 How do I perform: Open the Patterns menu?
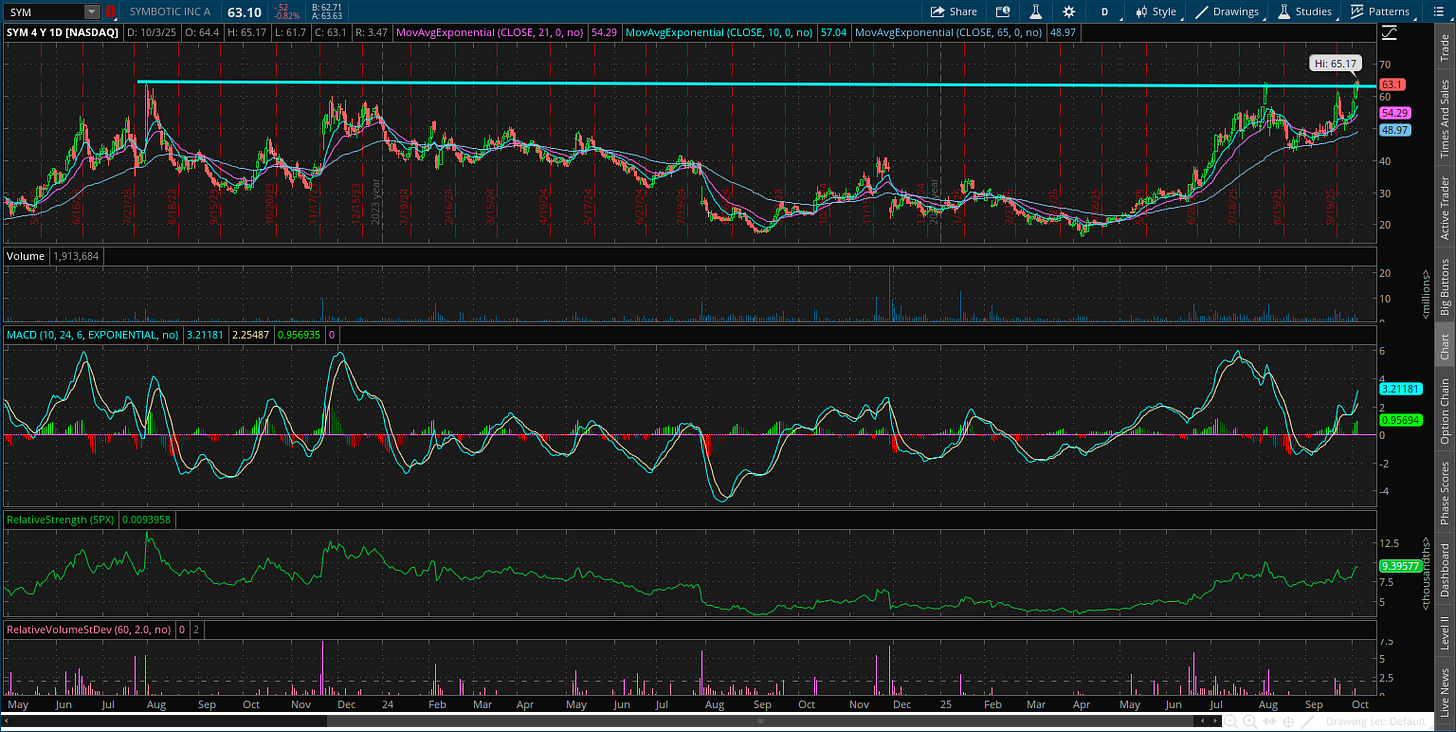pos(1380,12)
